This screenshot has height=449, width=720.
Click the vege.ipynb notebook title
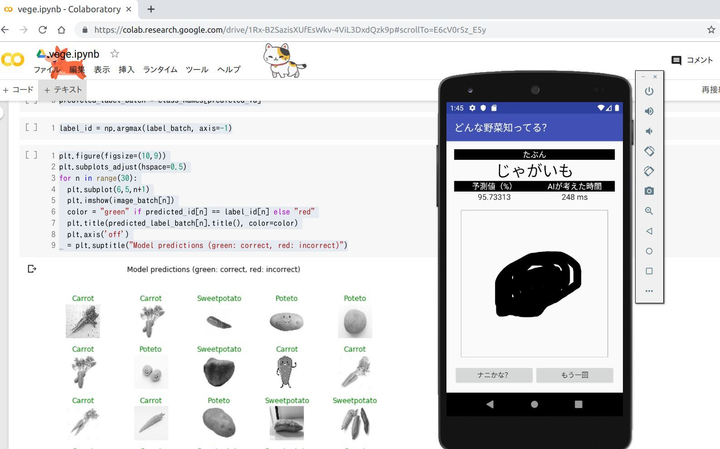pos(73,54)
